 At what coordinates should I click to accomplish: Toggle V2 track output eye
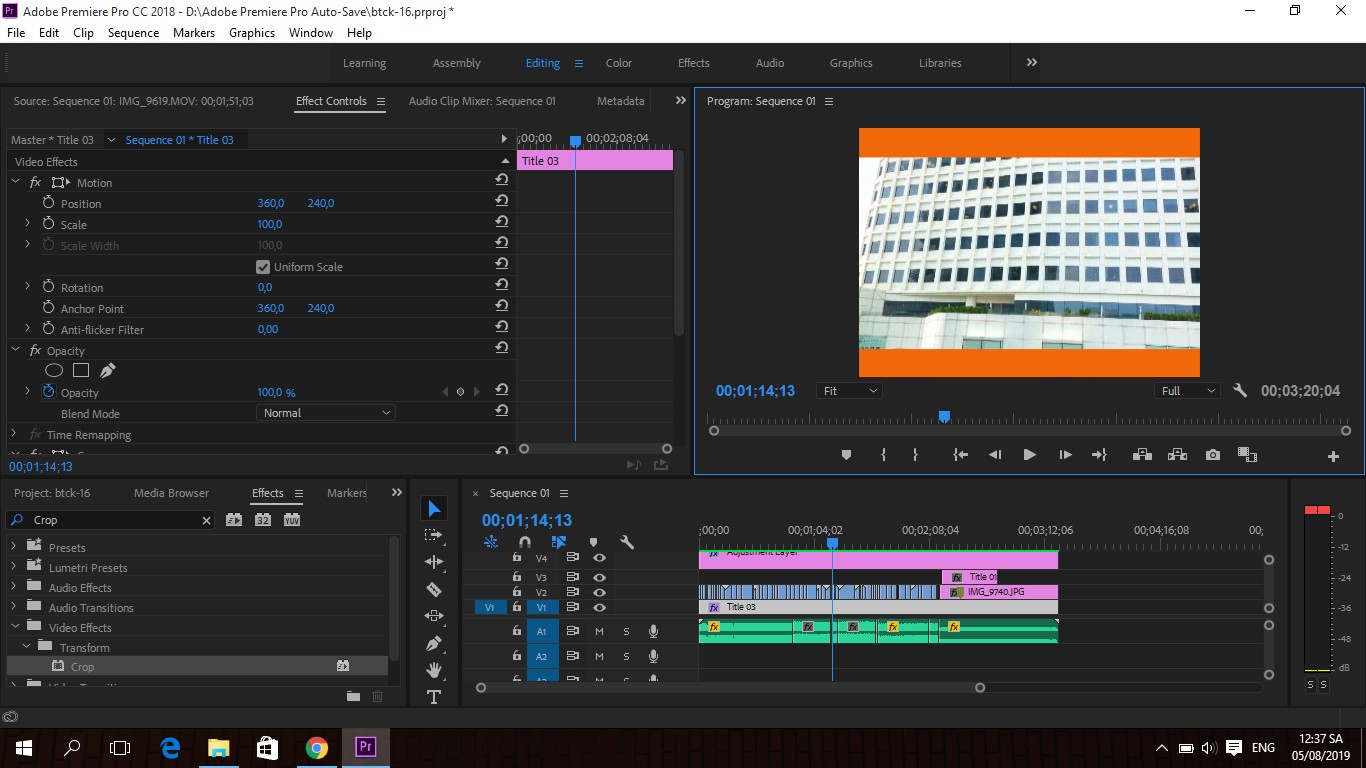click(599, 592)
